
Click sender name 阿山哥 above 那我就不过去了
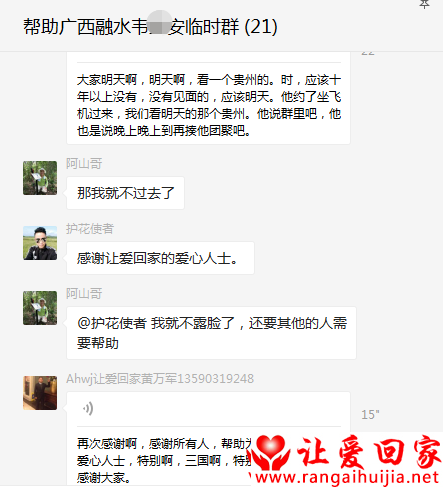tap(84, 164)
